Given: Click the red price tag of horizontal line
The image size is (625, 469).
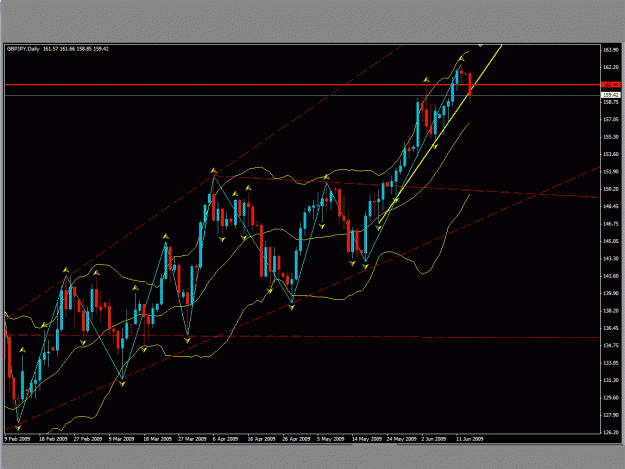Looking at the screenshot, I should click(611, 84).
